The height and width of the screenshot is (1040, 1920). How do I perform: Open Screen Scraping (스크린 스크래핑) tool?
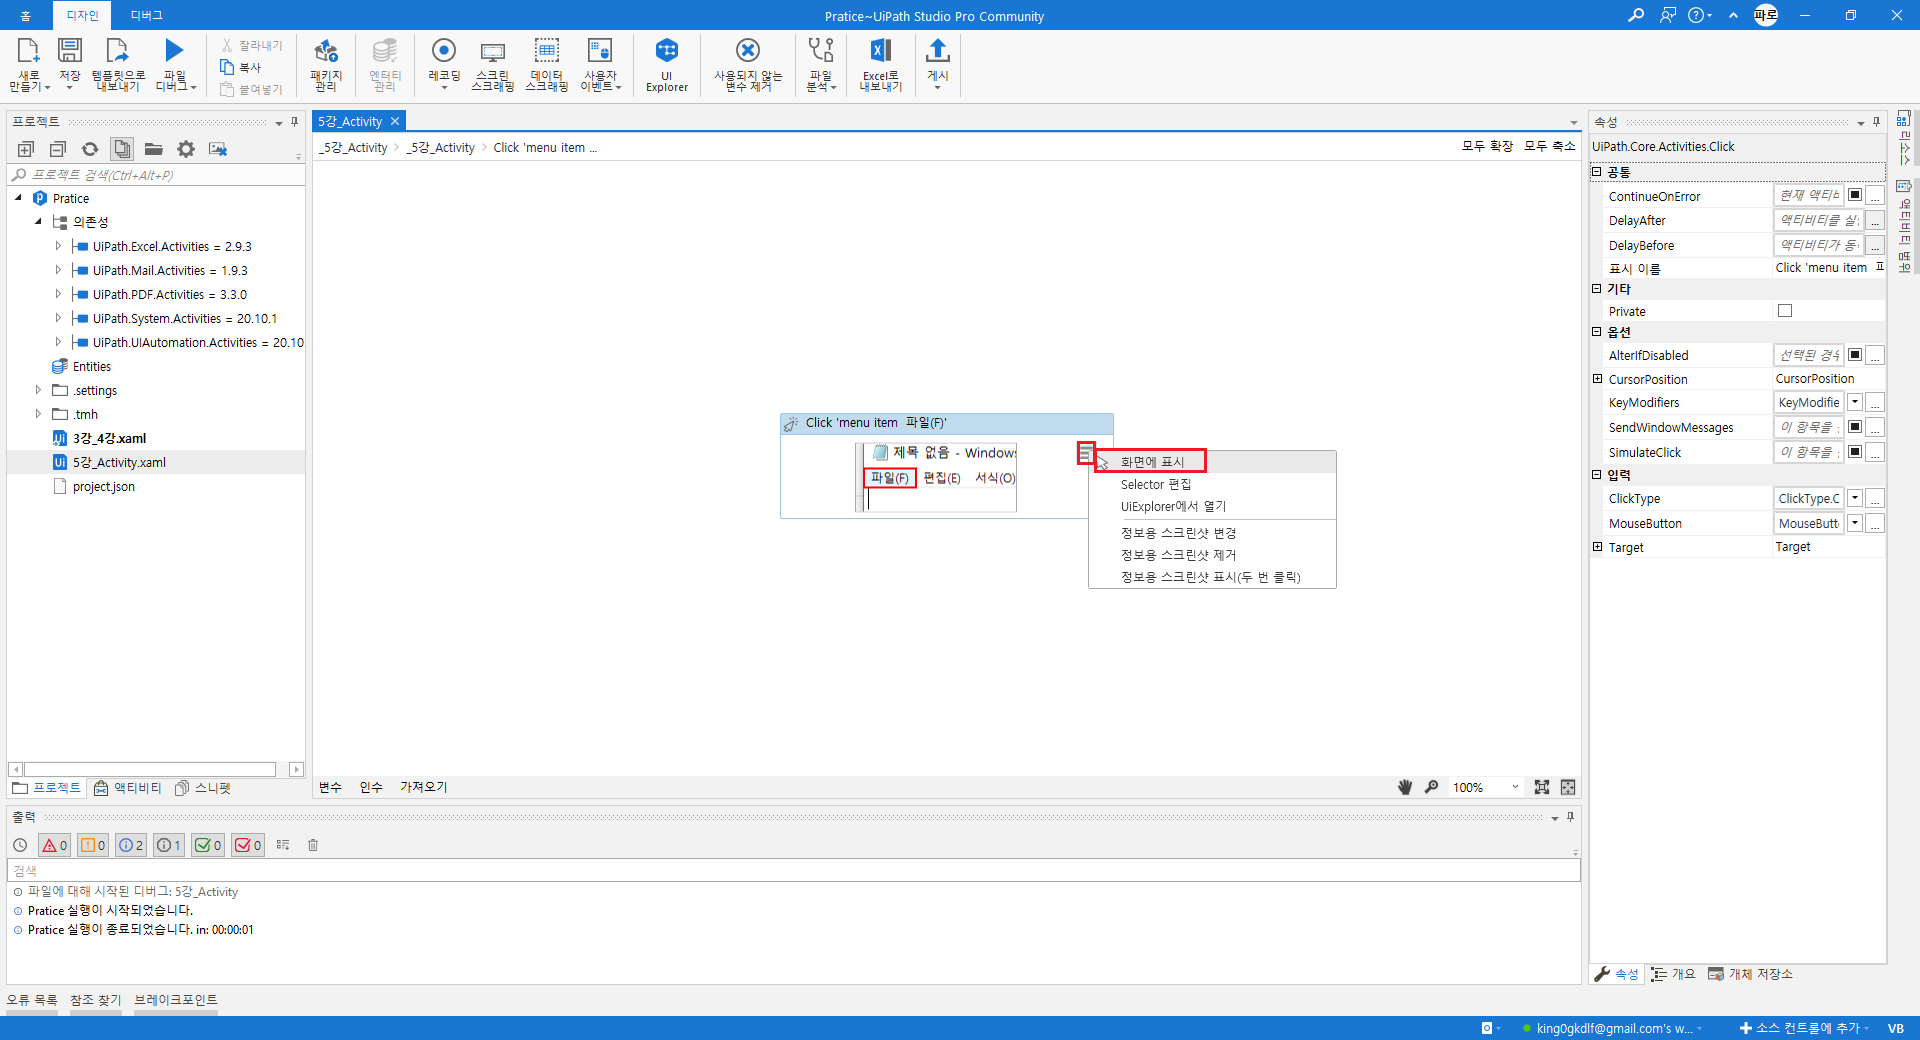pos(493,65)
